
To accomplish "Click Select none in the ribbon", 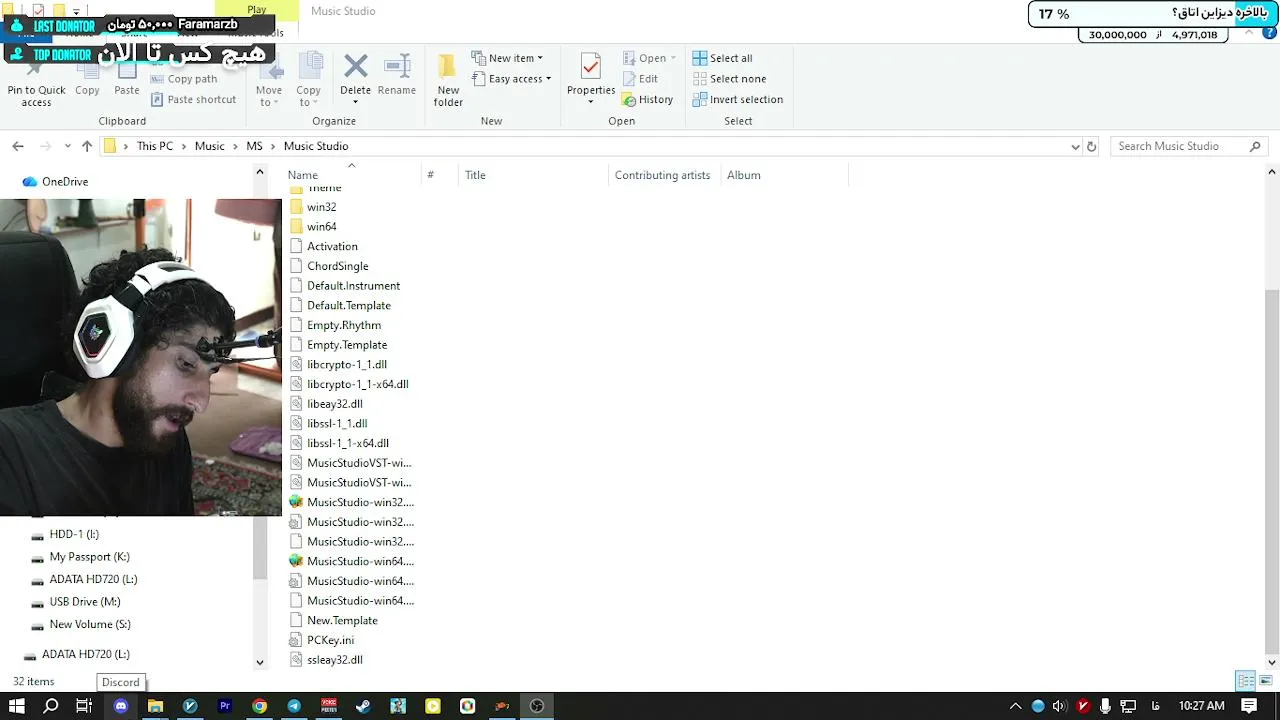I will point(729,79).
